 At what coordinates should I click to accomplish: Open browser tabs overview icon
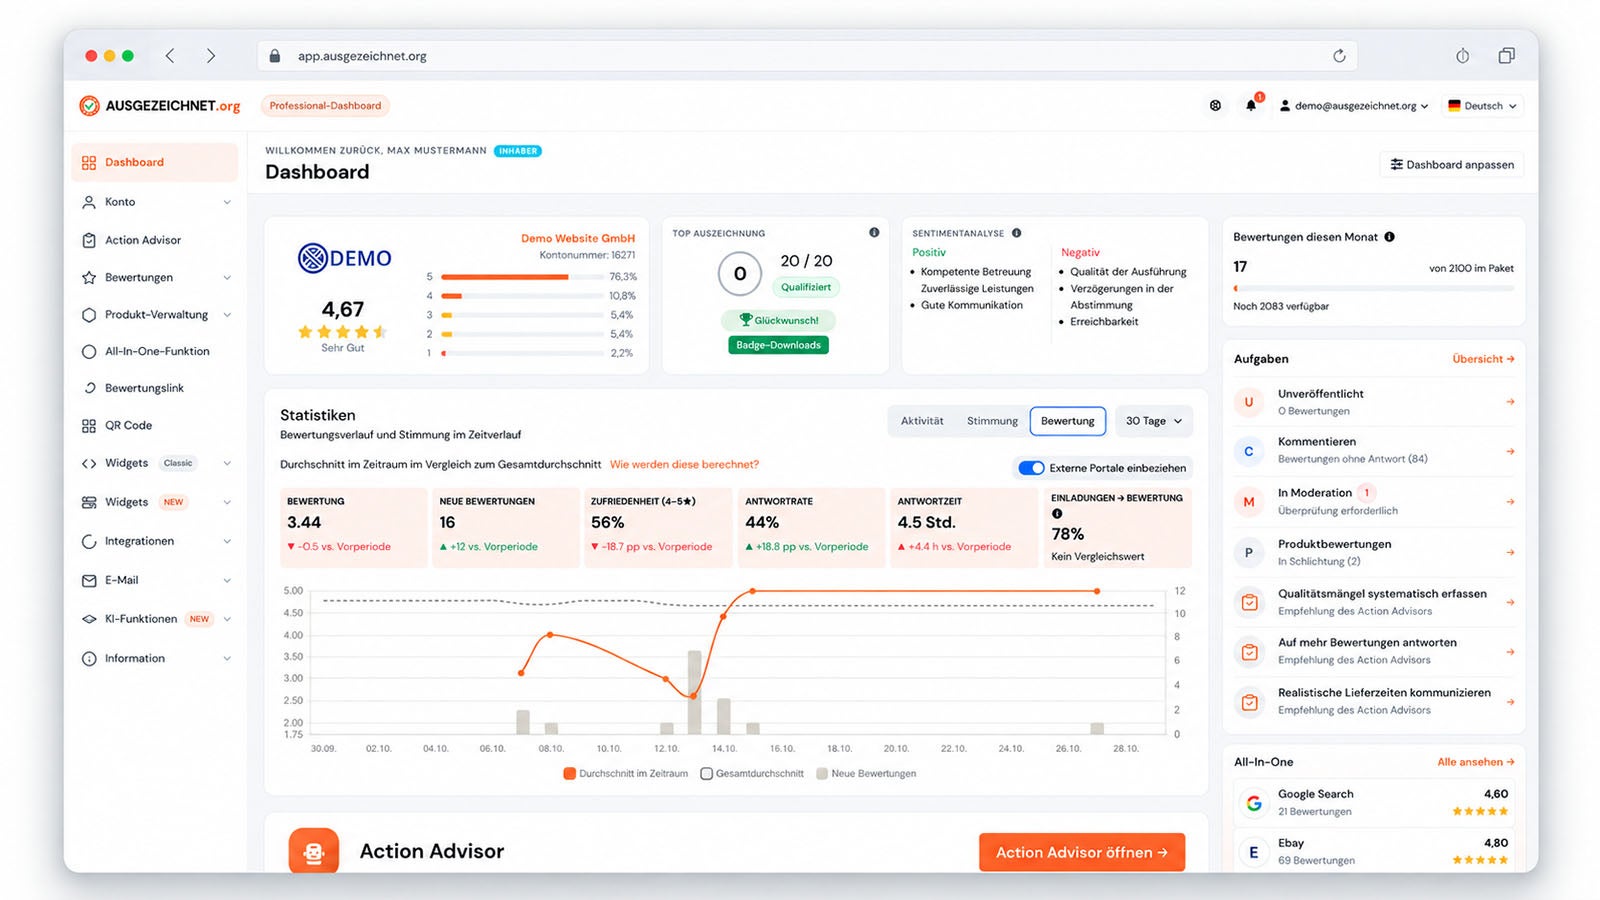point(1506,56)
